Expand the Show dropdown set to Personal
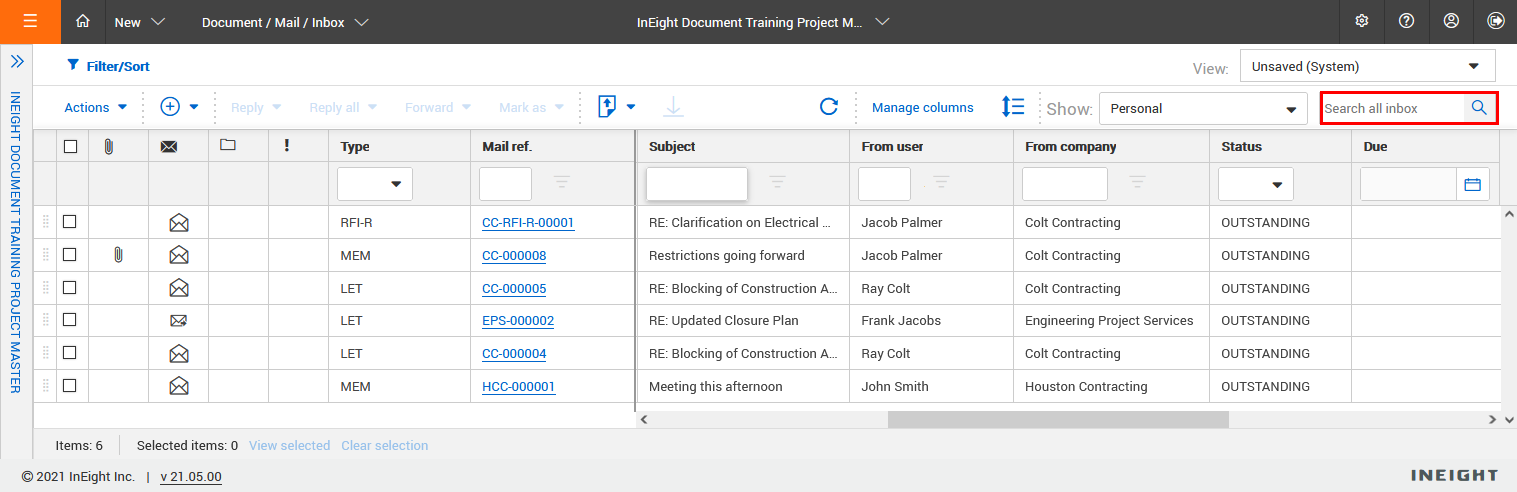Viewport: 1517px width, 492px height. [x=1202, y=109]
